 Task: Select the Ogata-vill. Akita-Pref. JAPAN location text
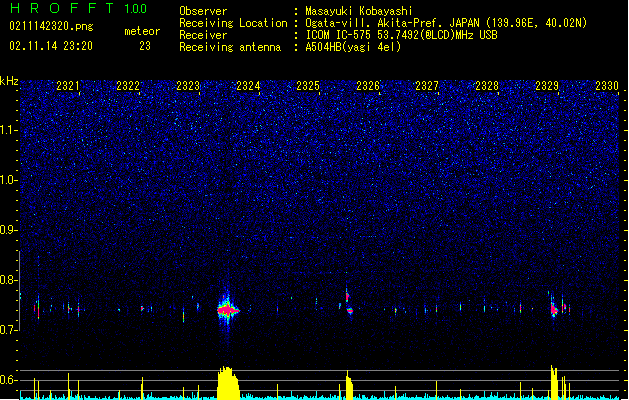pyautogui.click(x=446, y=23)
